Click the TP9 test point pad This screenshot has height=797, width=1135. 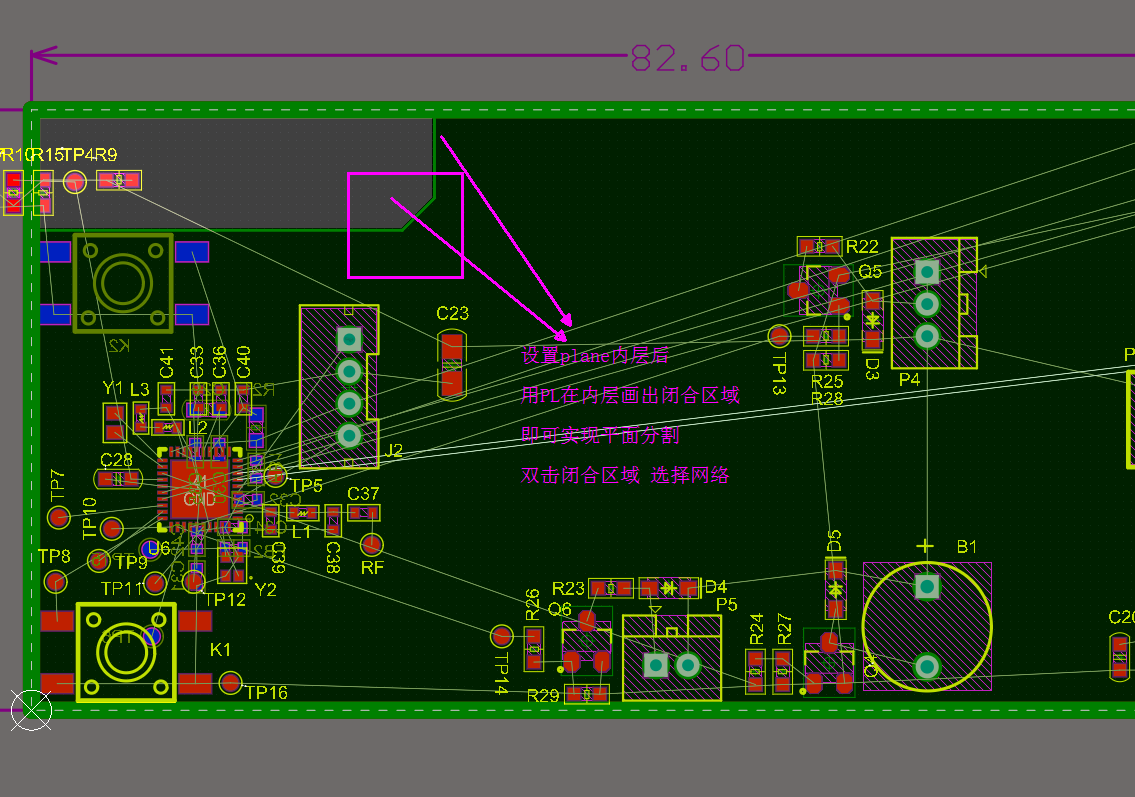click(x=98, y=560)
